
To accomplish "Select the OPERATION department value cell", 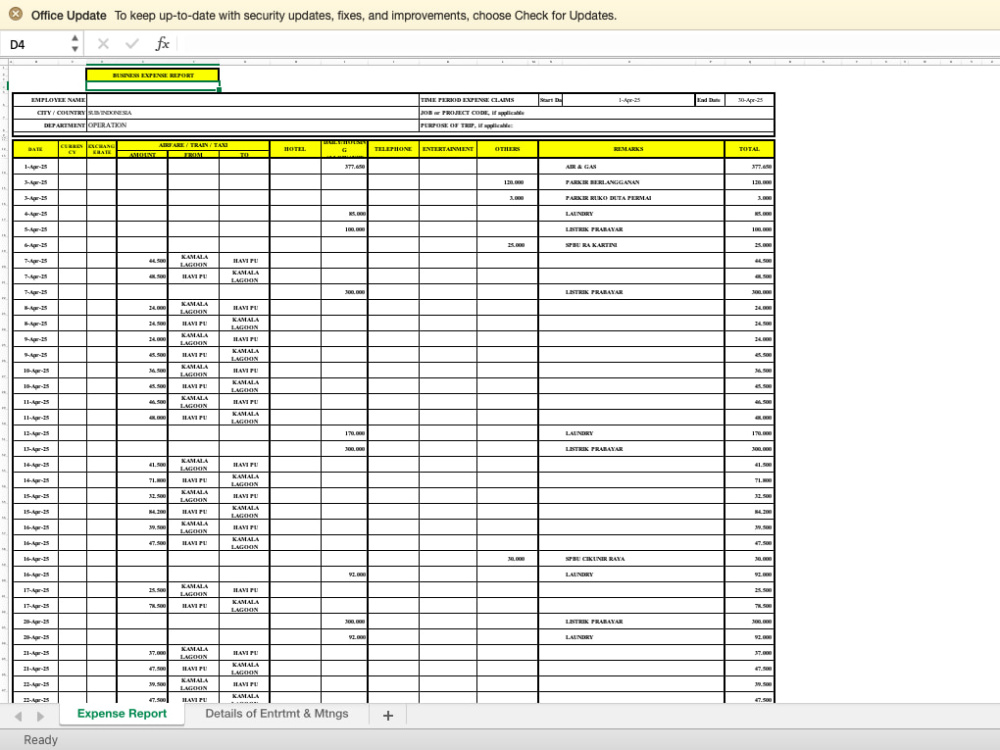I will [x=253, y=125].
